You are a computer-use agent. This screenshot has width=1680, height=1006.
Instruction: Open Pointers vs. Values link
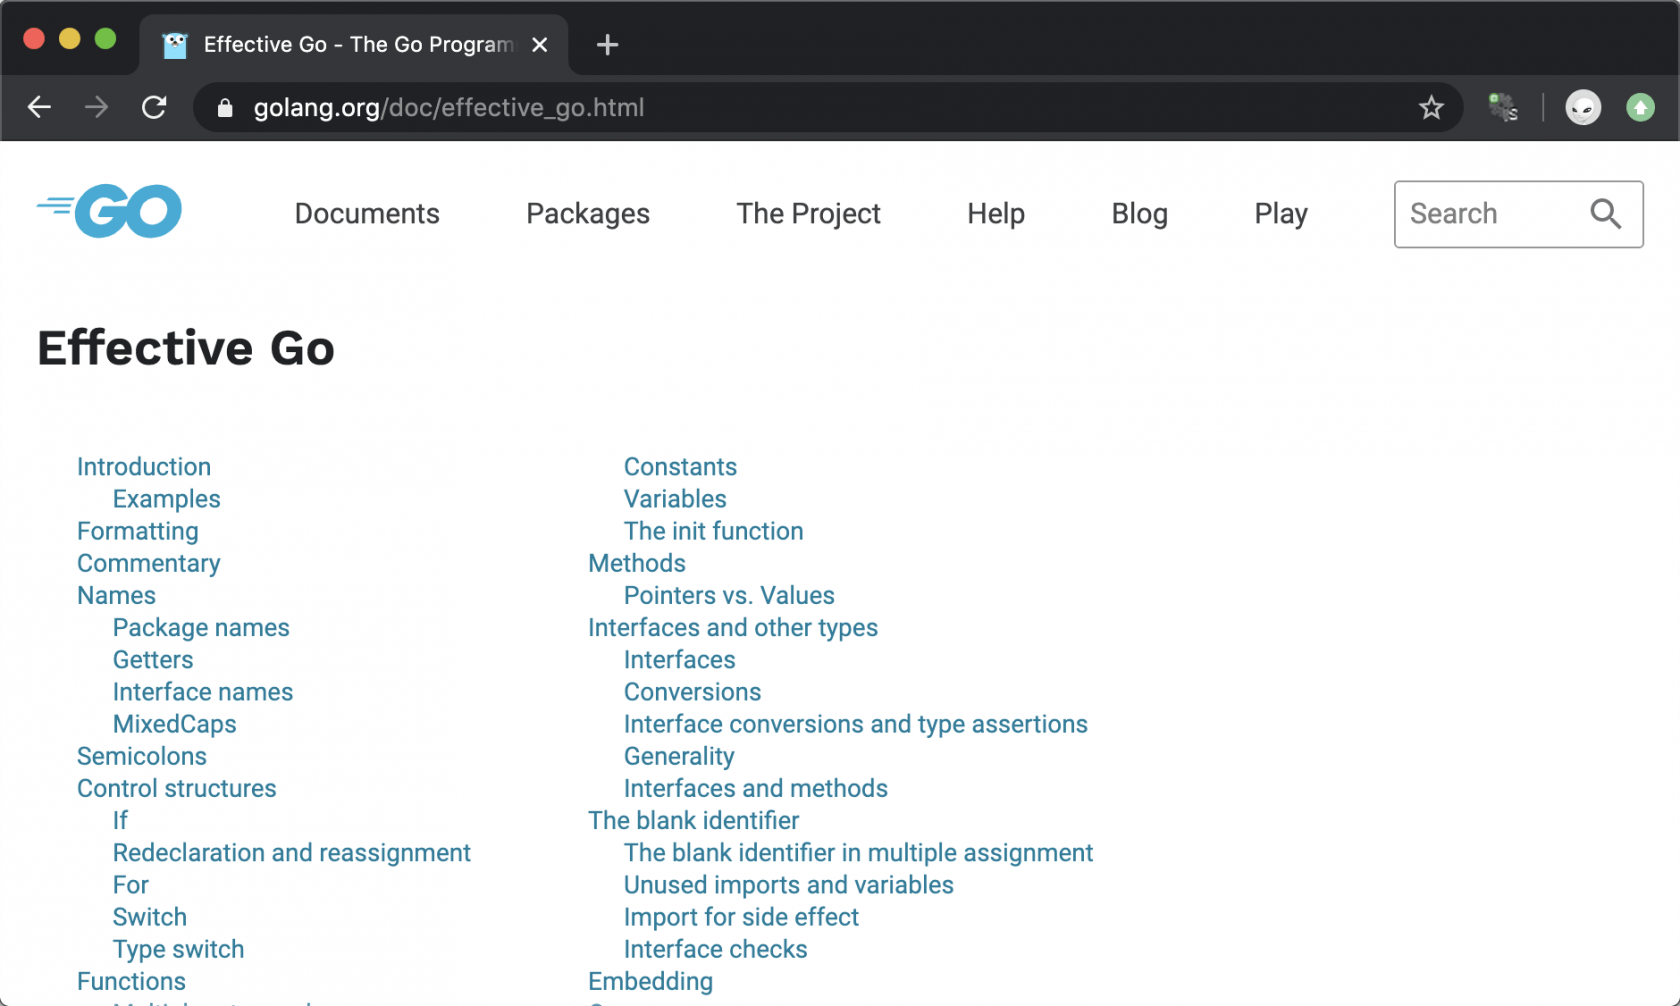[729, 595]
